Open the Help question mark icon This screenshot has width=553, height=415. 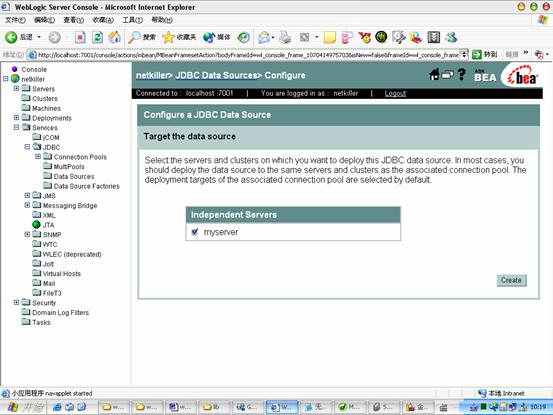tap(461, 75)
